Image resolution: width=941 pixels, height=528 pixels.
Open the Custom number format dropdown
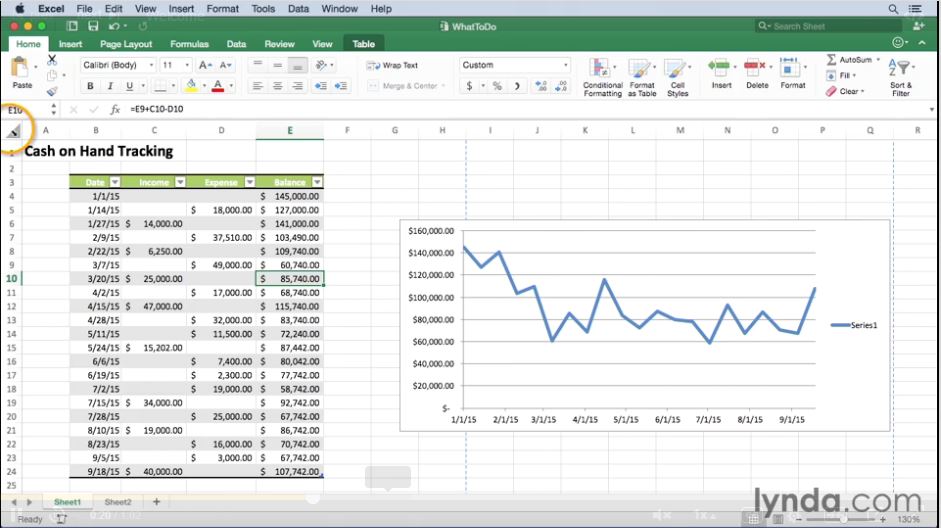[x=565, y=65]
